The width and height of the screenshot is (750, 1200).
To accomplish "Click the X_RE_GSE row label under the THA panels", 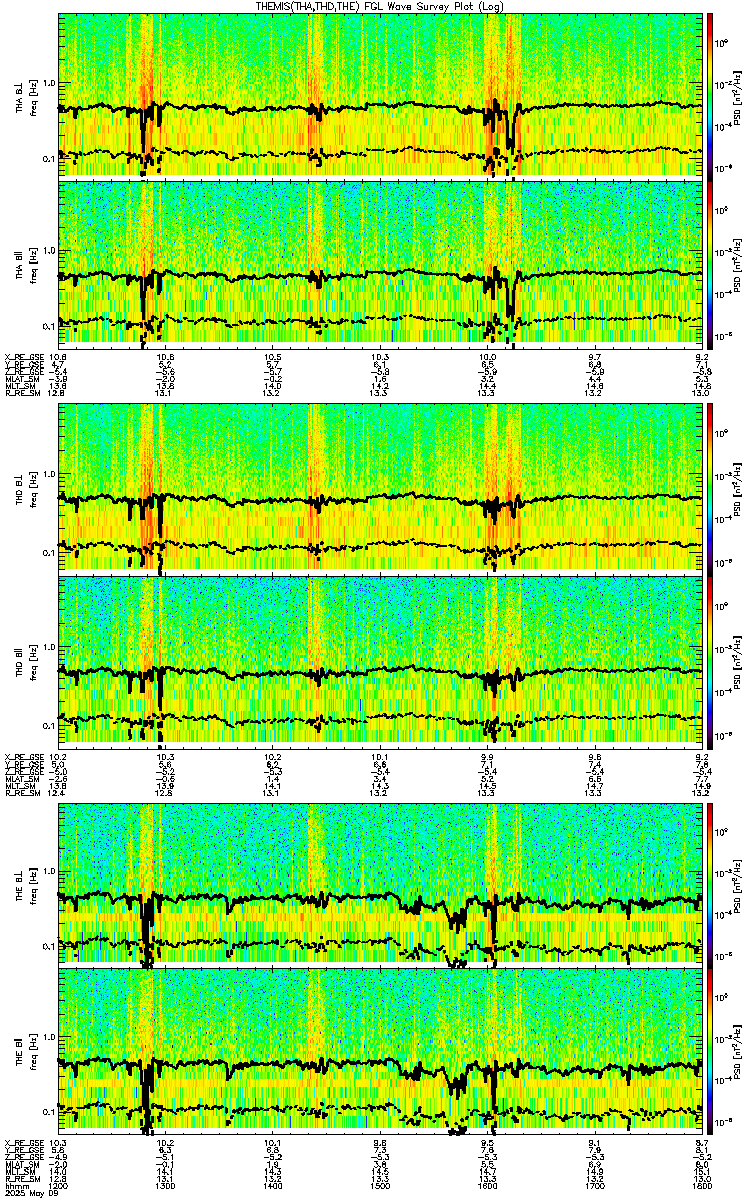I will click(x=24, y=357).
